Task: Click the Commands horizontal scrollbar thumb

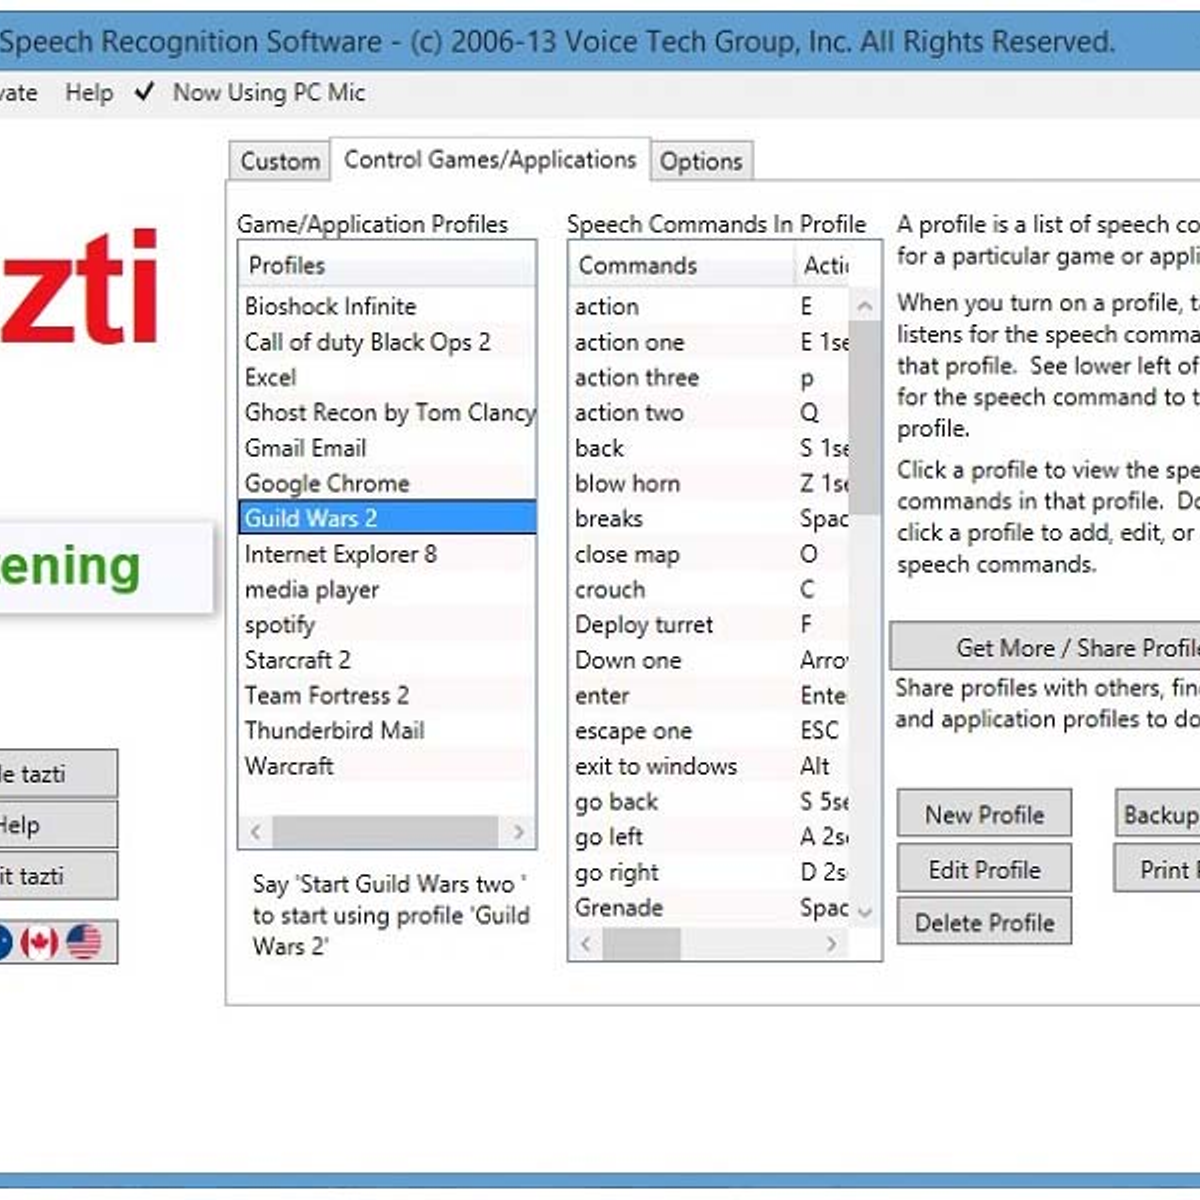Action: (x=641, y=943)
